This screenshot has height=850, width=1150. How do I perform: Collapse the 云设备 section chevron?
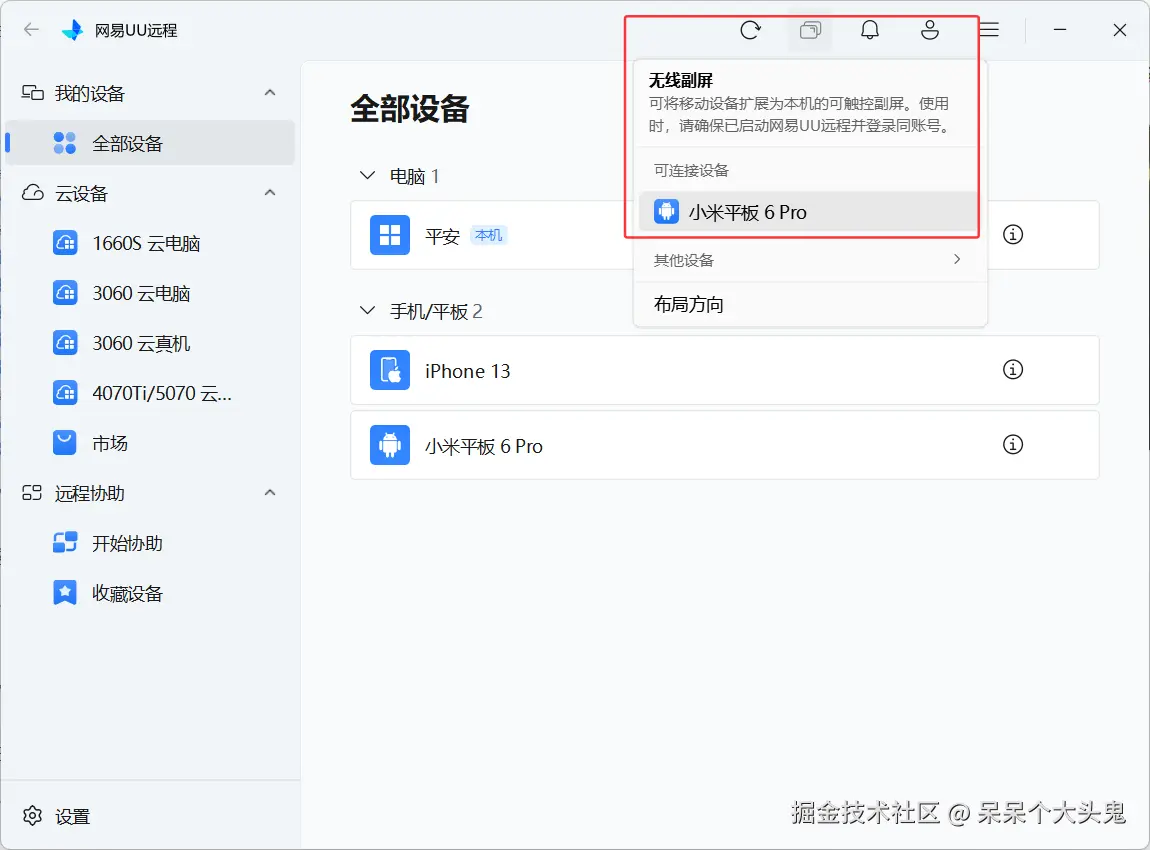pos(270,193)
